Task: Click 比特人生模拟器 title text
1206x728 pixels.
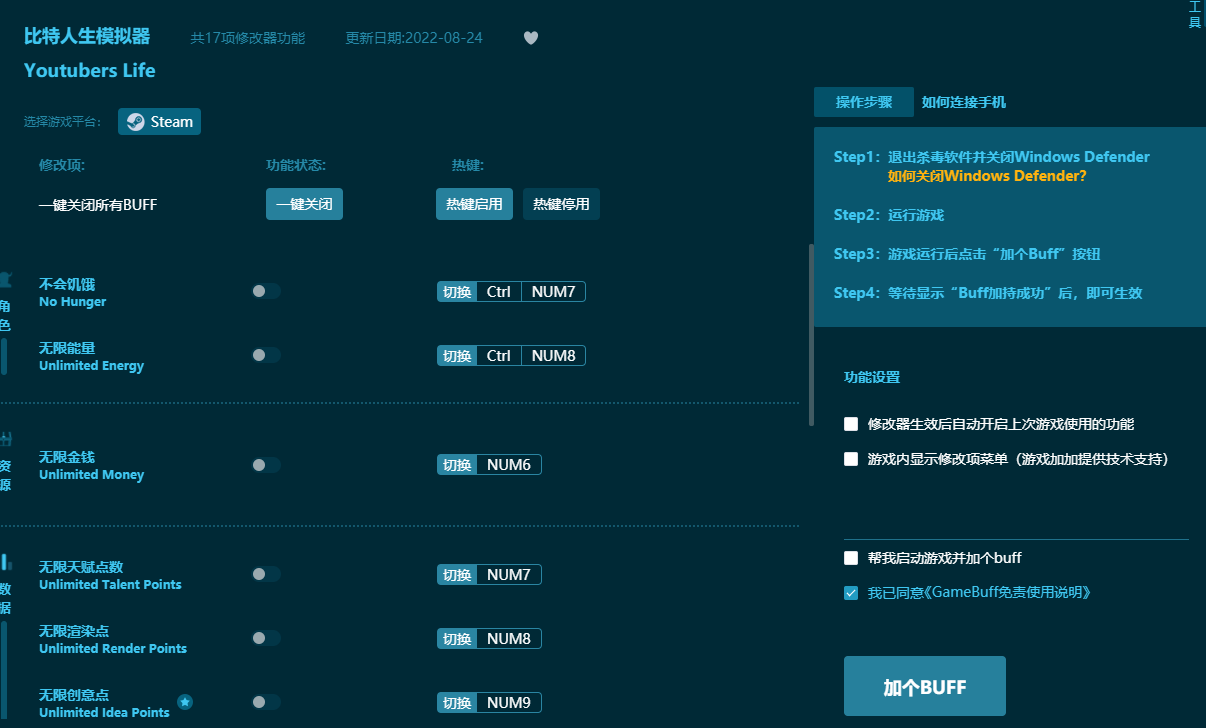Action: [x=87, y=37]
